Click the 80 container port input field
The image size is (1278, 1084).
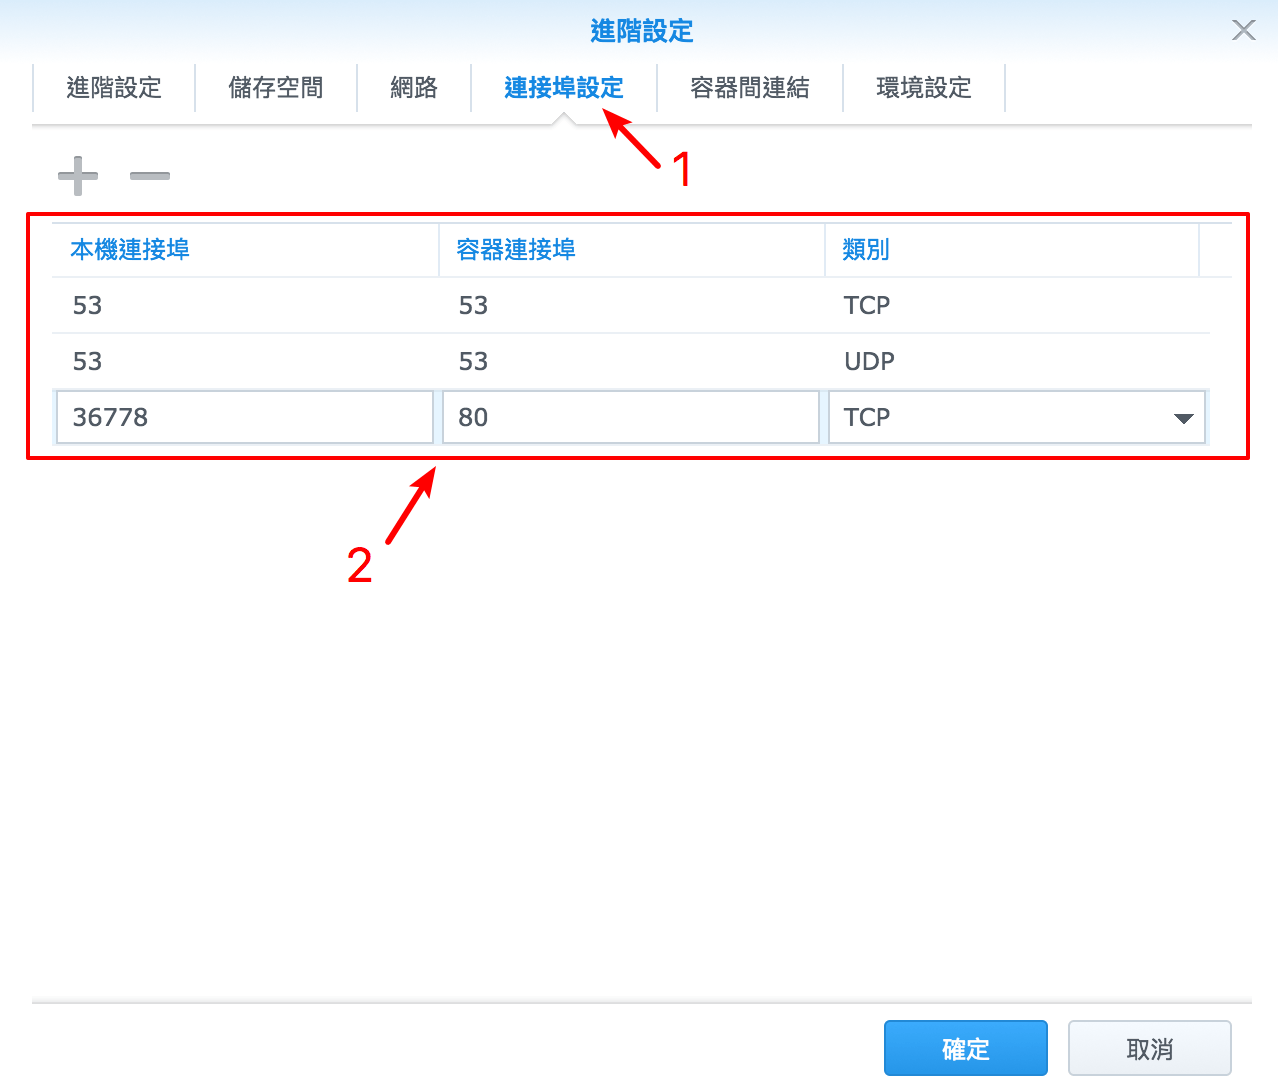[x=630, y=417]
